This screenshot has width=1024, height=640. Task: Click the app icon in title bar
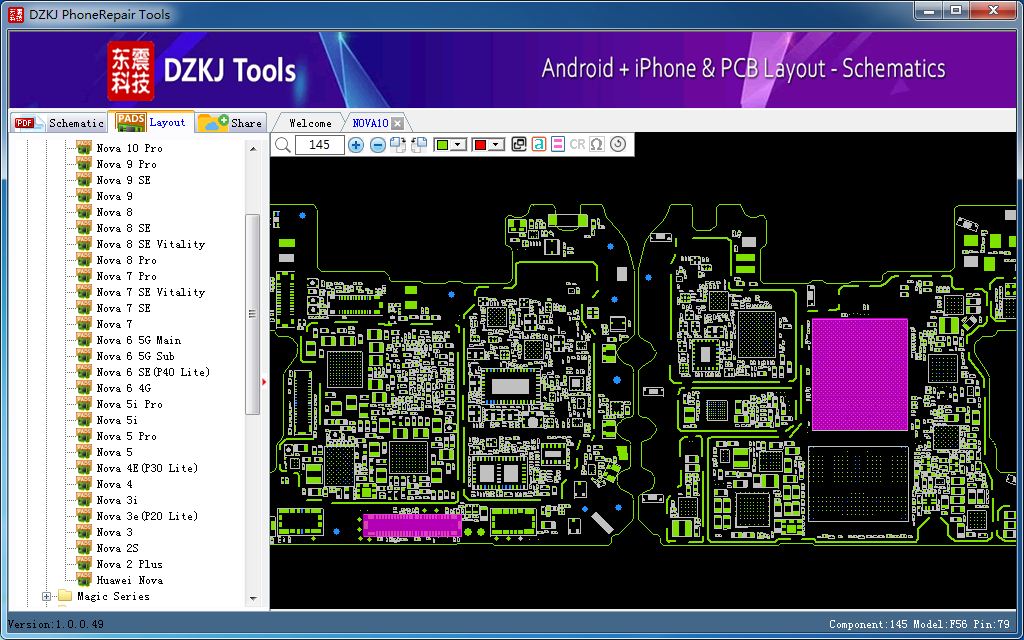[16, 13]
